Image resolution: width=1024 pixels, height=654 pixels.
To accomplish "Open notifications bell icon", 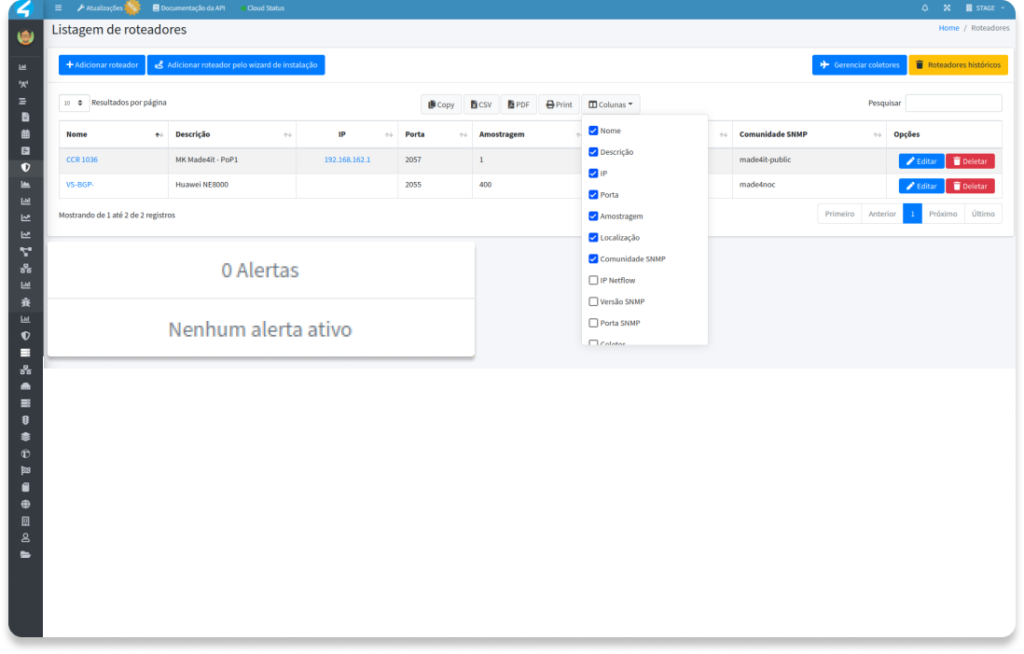I will pyautogui.click(x=925, y=8).
